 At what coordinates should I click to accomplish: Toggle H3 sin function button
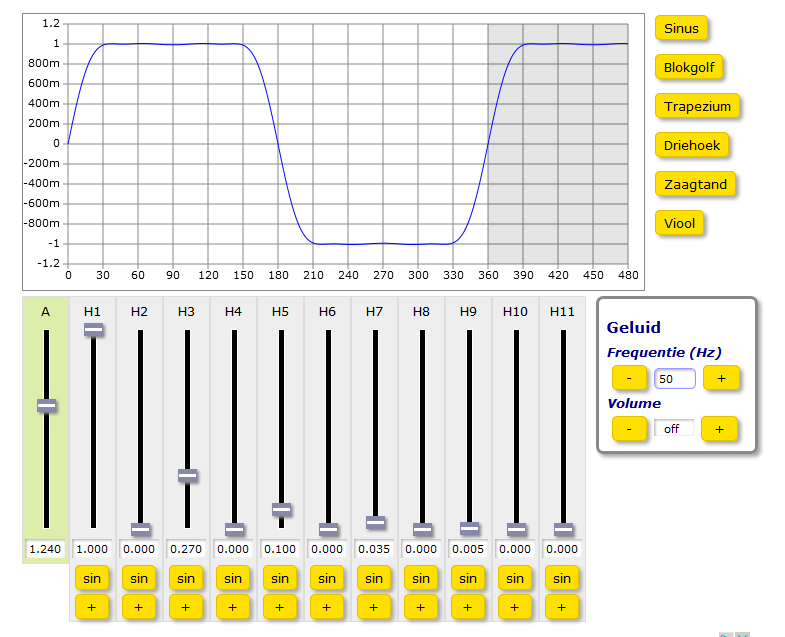(x=186, y=578)
